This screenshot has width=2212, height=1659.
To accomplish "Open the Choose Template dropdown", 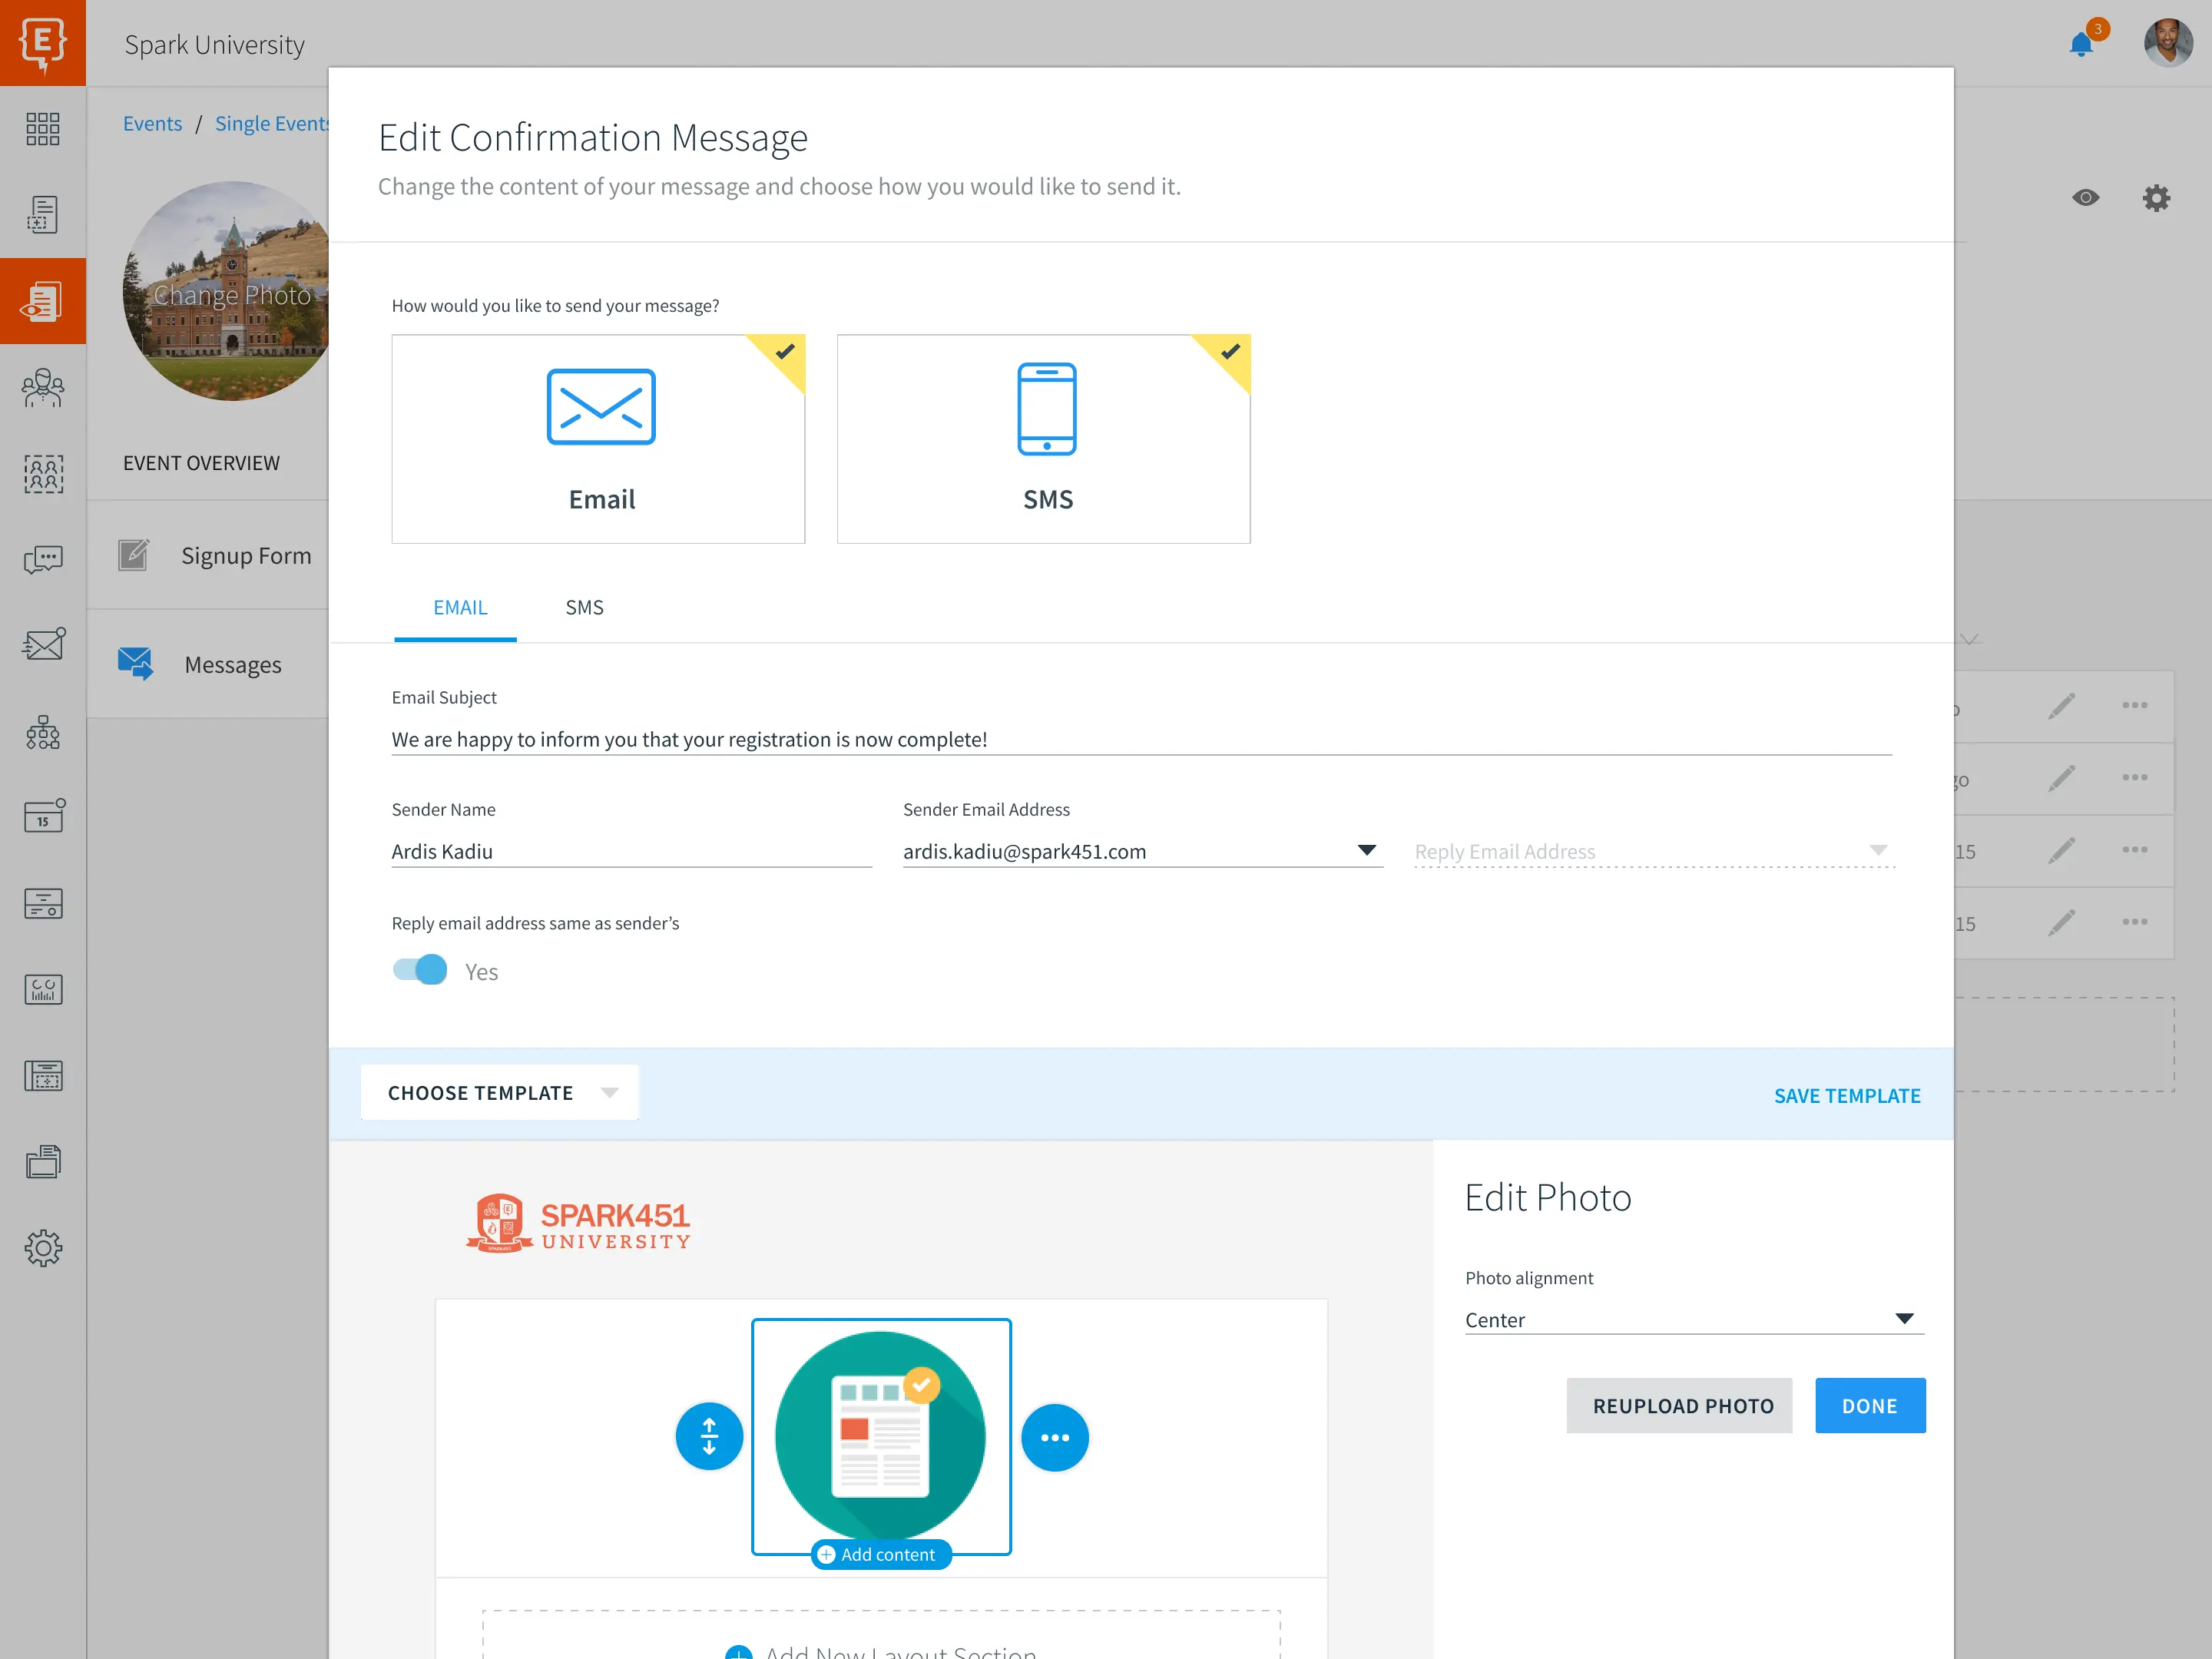I will click(x=500, y=1093).
